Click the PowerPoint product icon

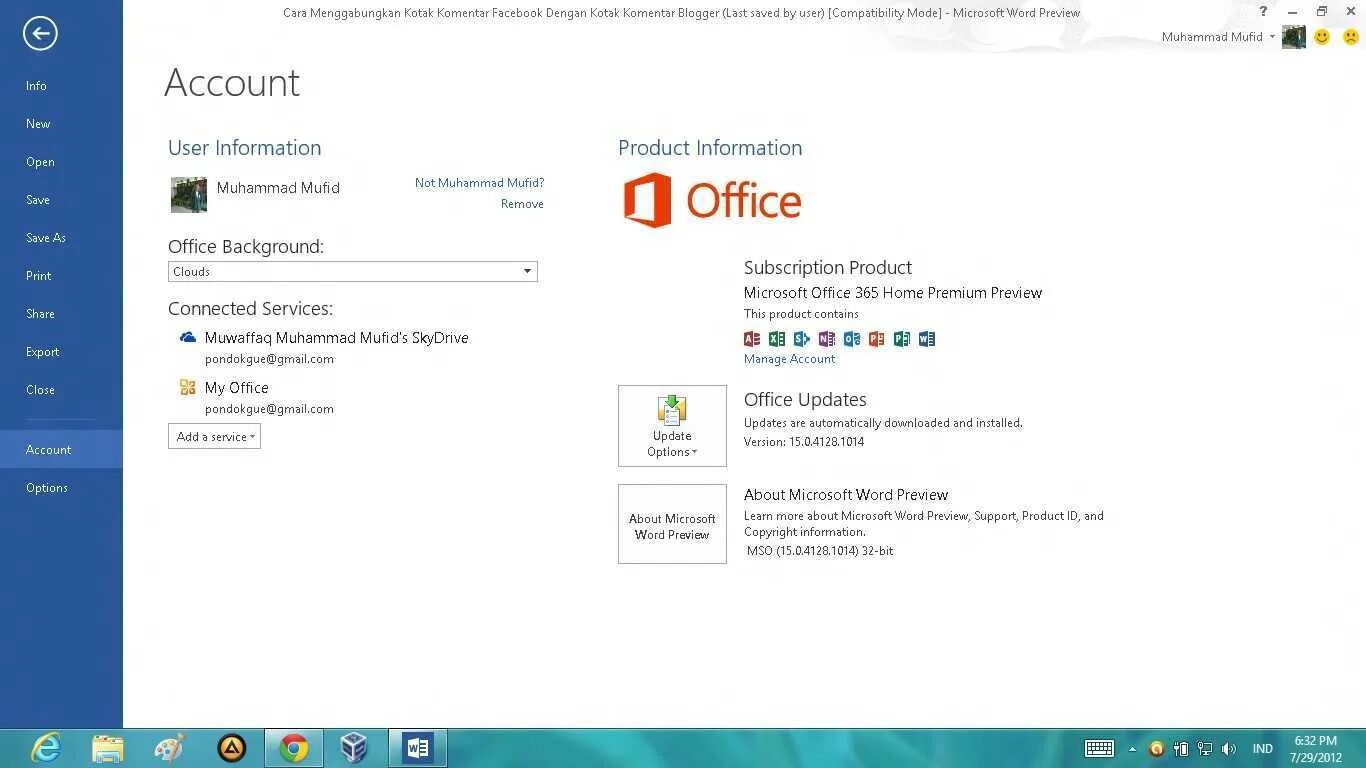(877, 339)
